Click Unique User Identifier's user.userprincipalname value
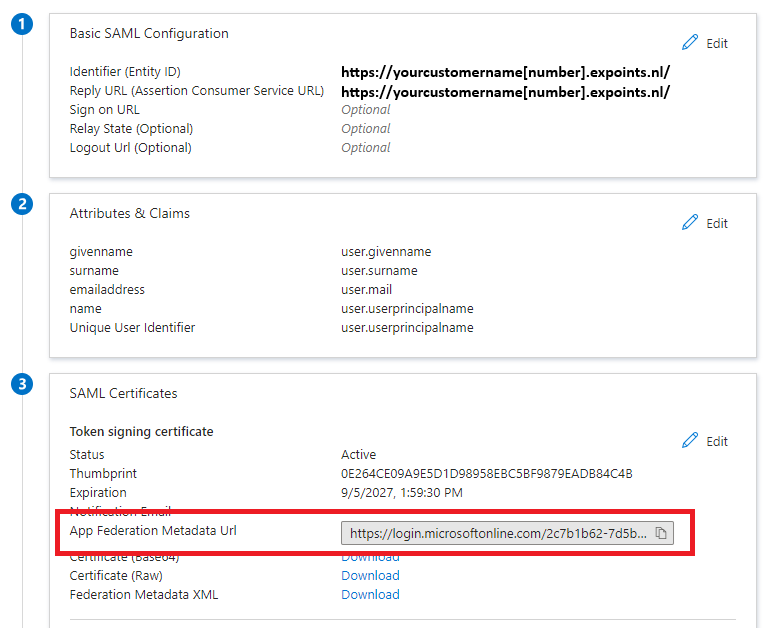 tap(407, 328)
